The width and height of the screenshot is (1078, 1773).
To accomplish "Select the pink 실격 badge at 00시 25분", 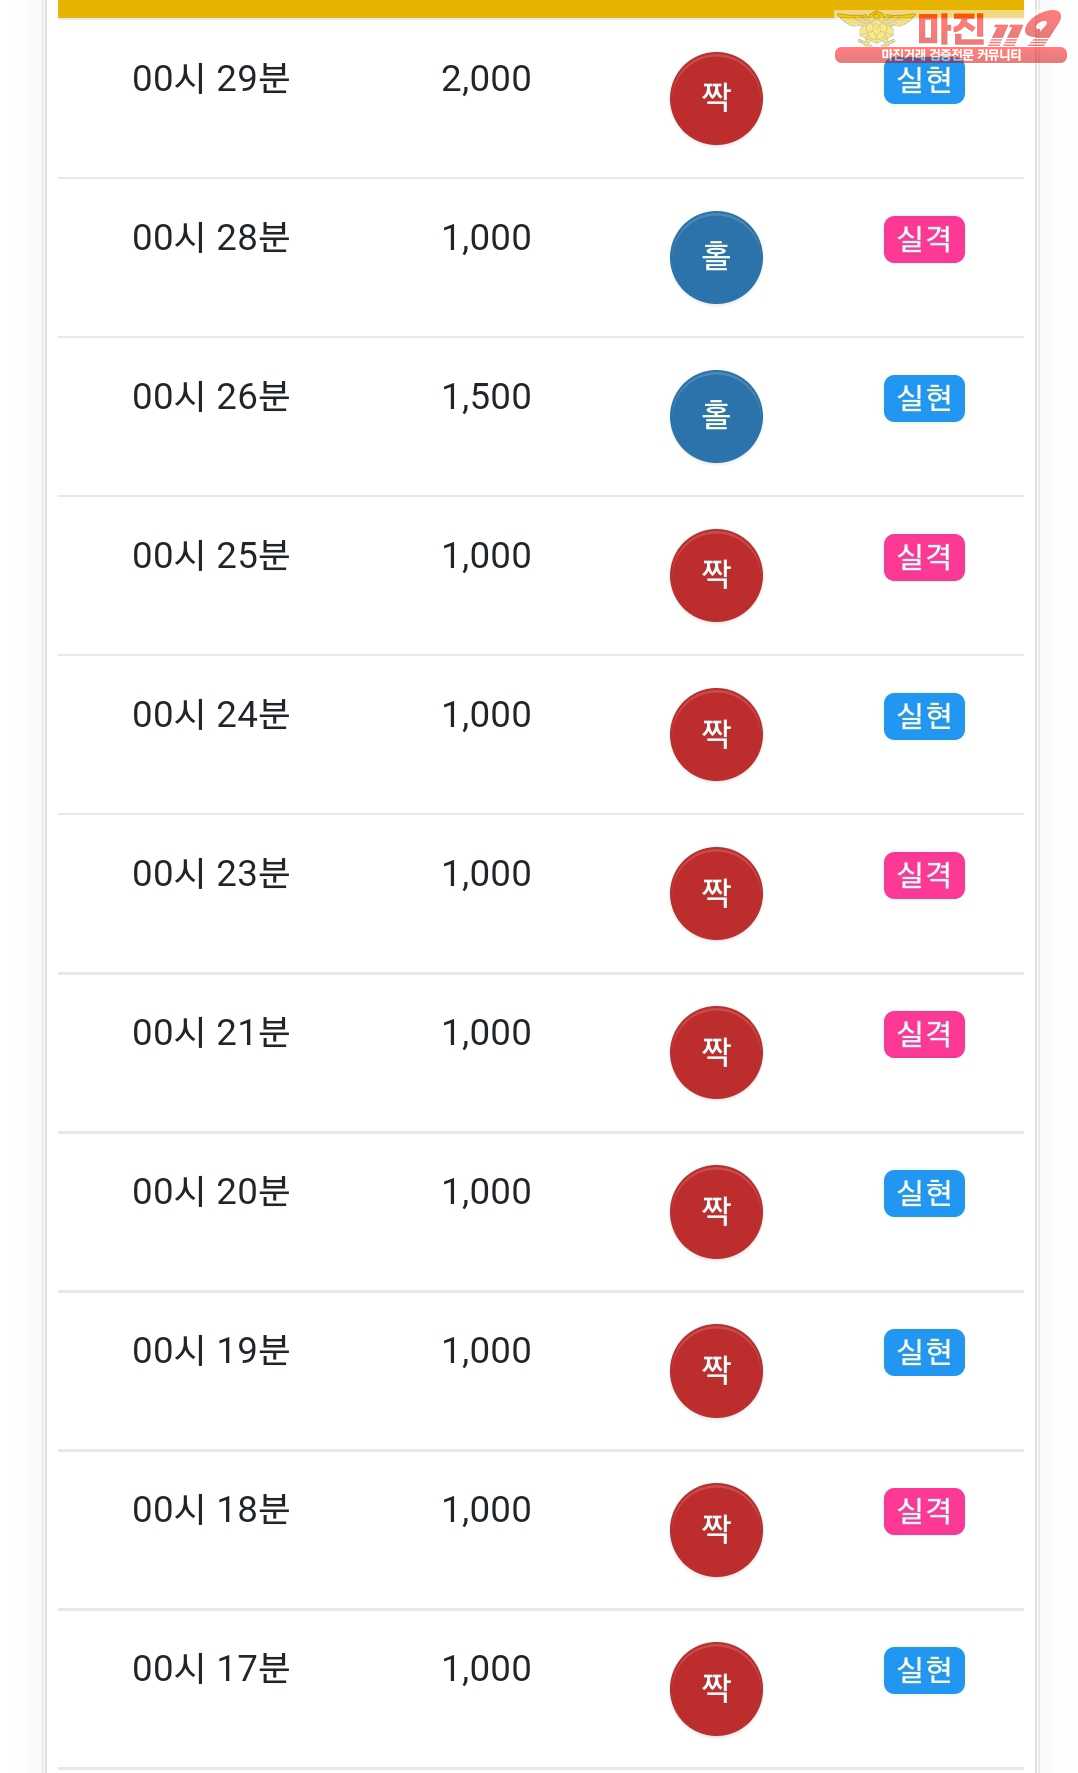I will 924,557.
